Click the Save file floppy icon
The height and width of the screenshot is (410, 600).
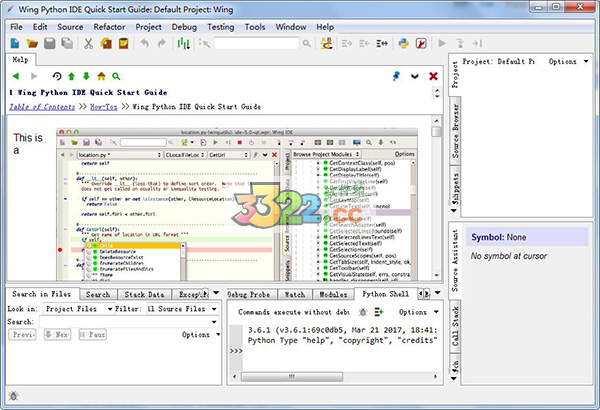[50, 44]
